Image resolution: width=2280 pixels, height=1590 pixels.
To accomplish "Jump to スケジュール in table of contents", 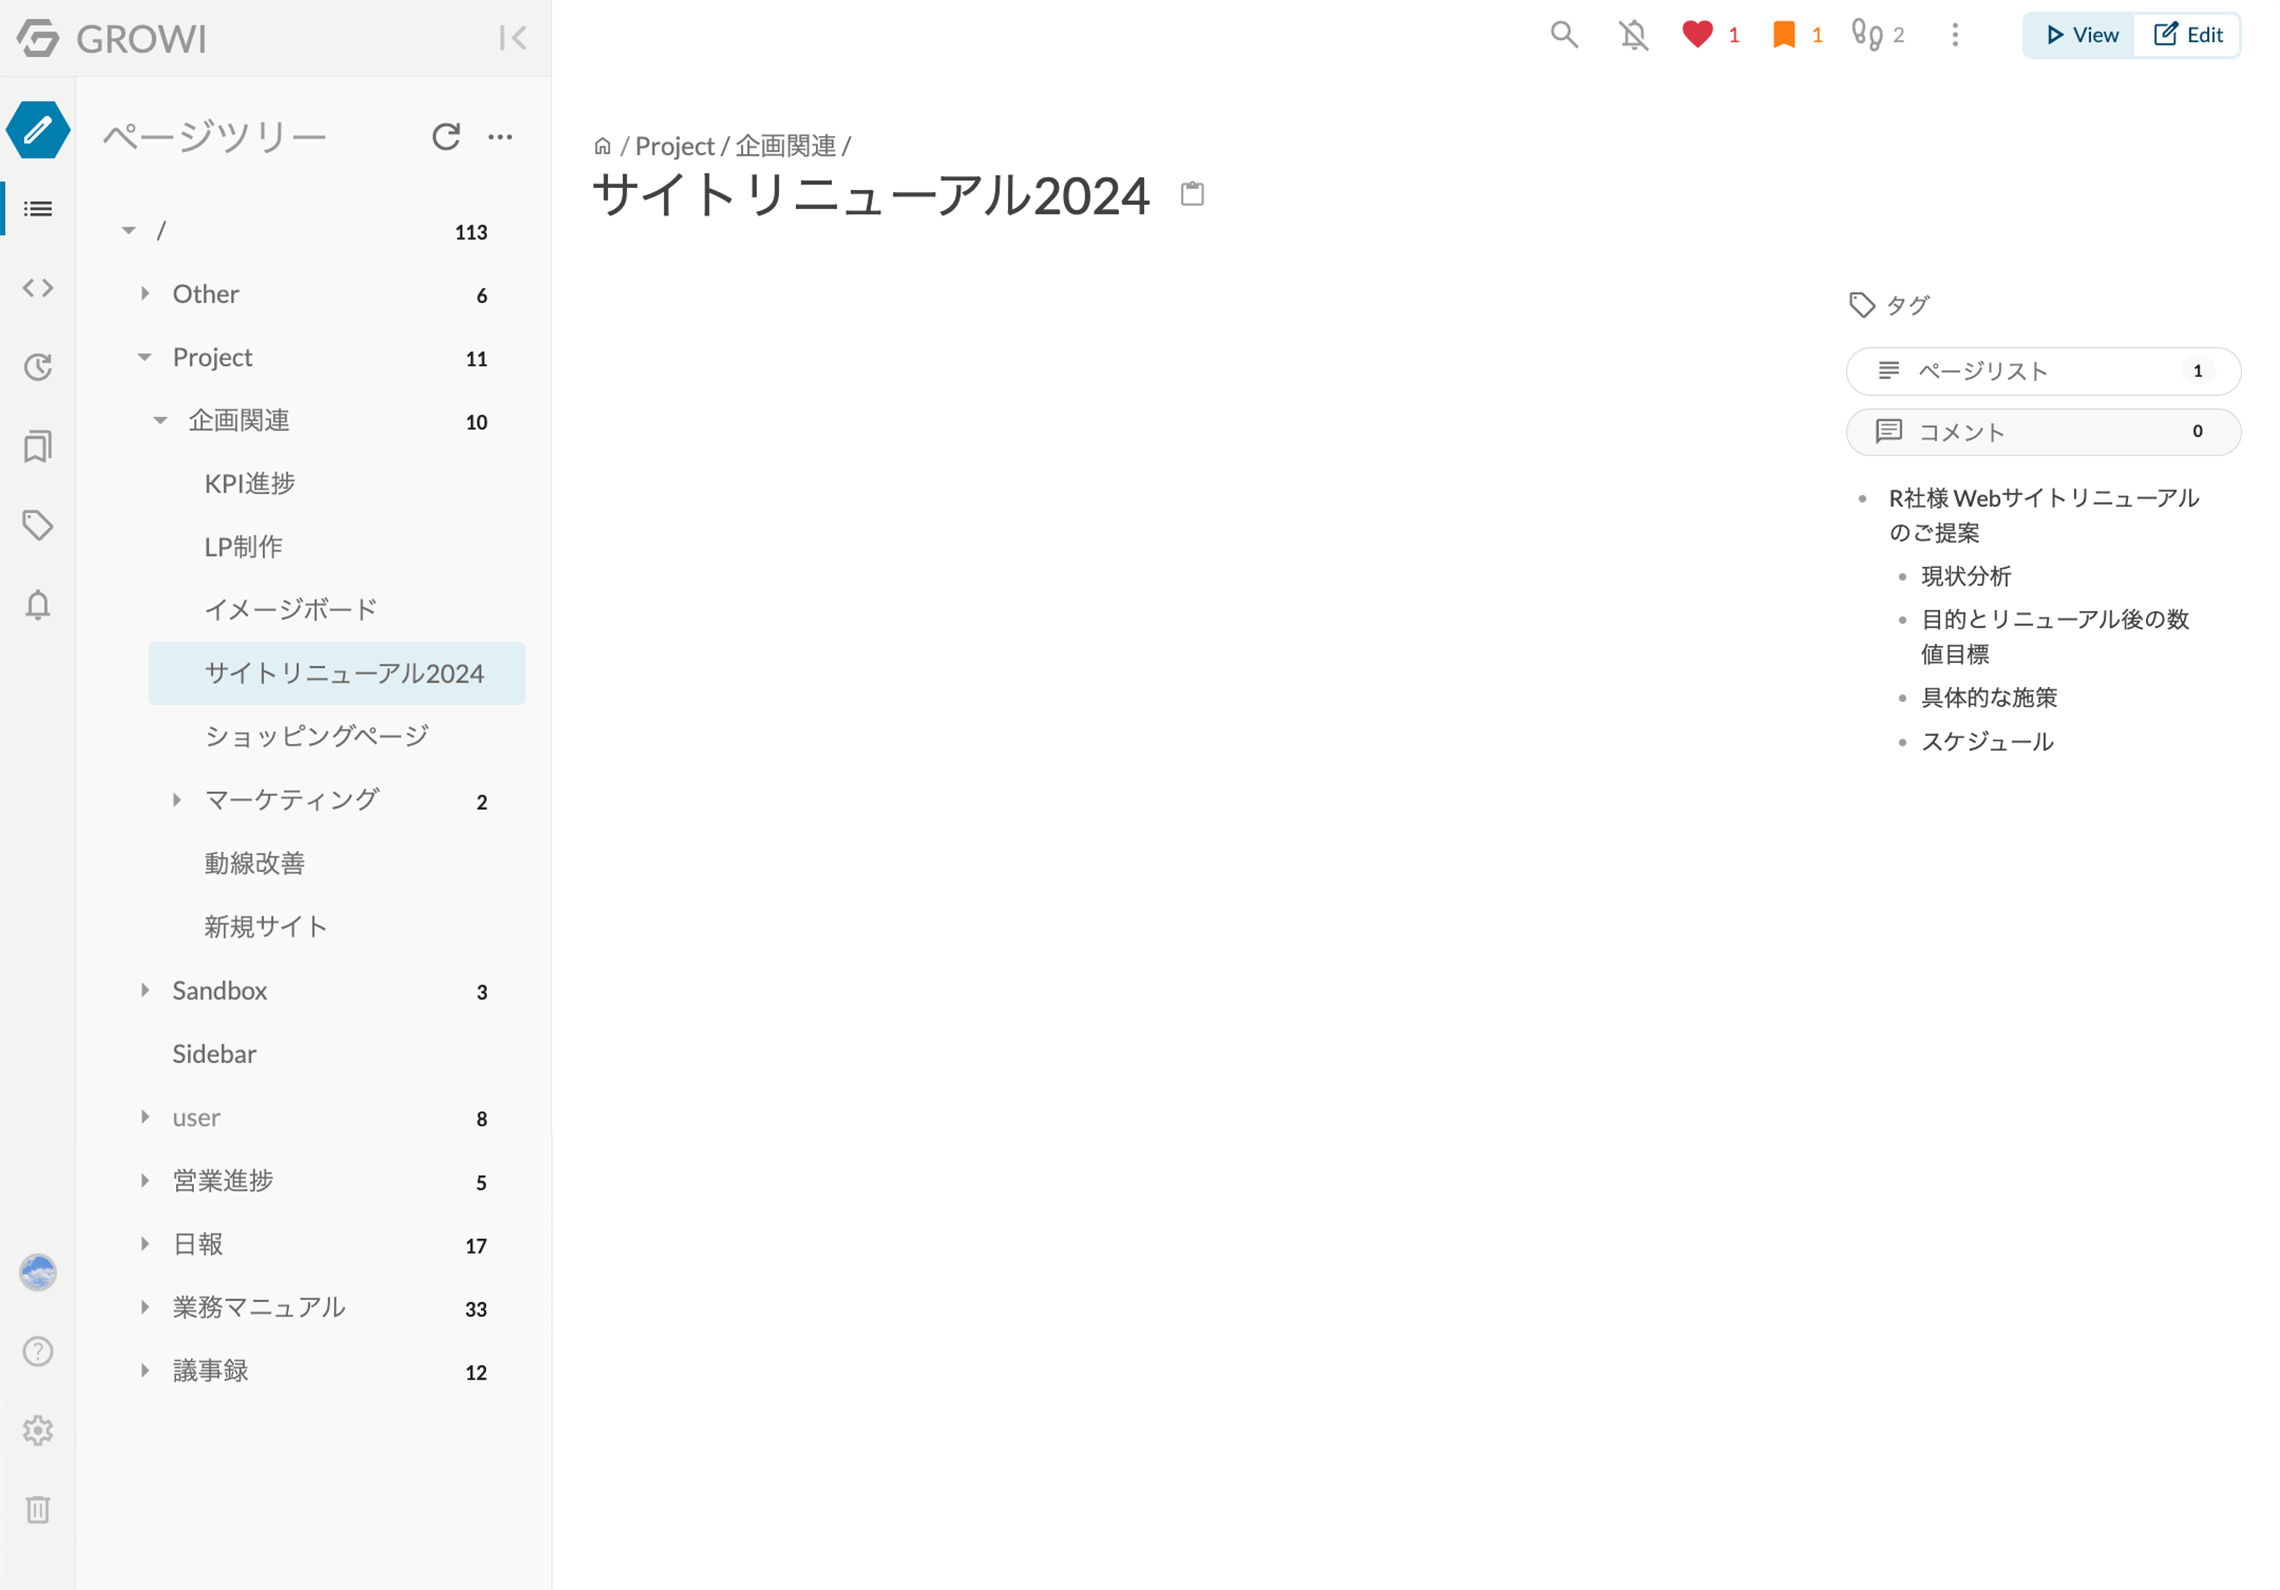I will coord(1987,741).
